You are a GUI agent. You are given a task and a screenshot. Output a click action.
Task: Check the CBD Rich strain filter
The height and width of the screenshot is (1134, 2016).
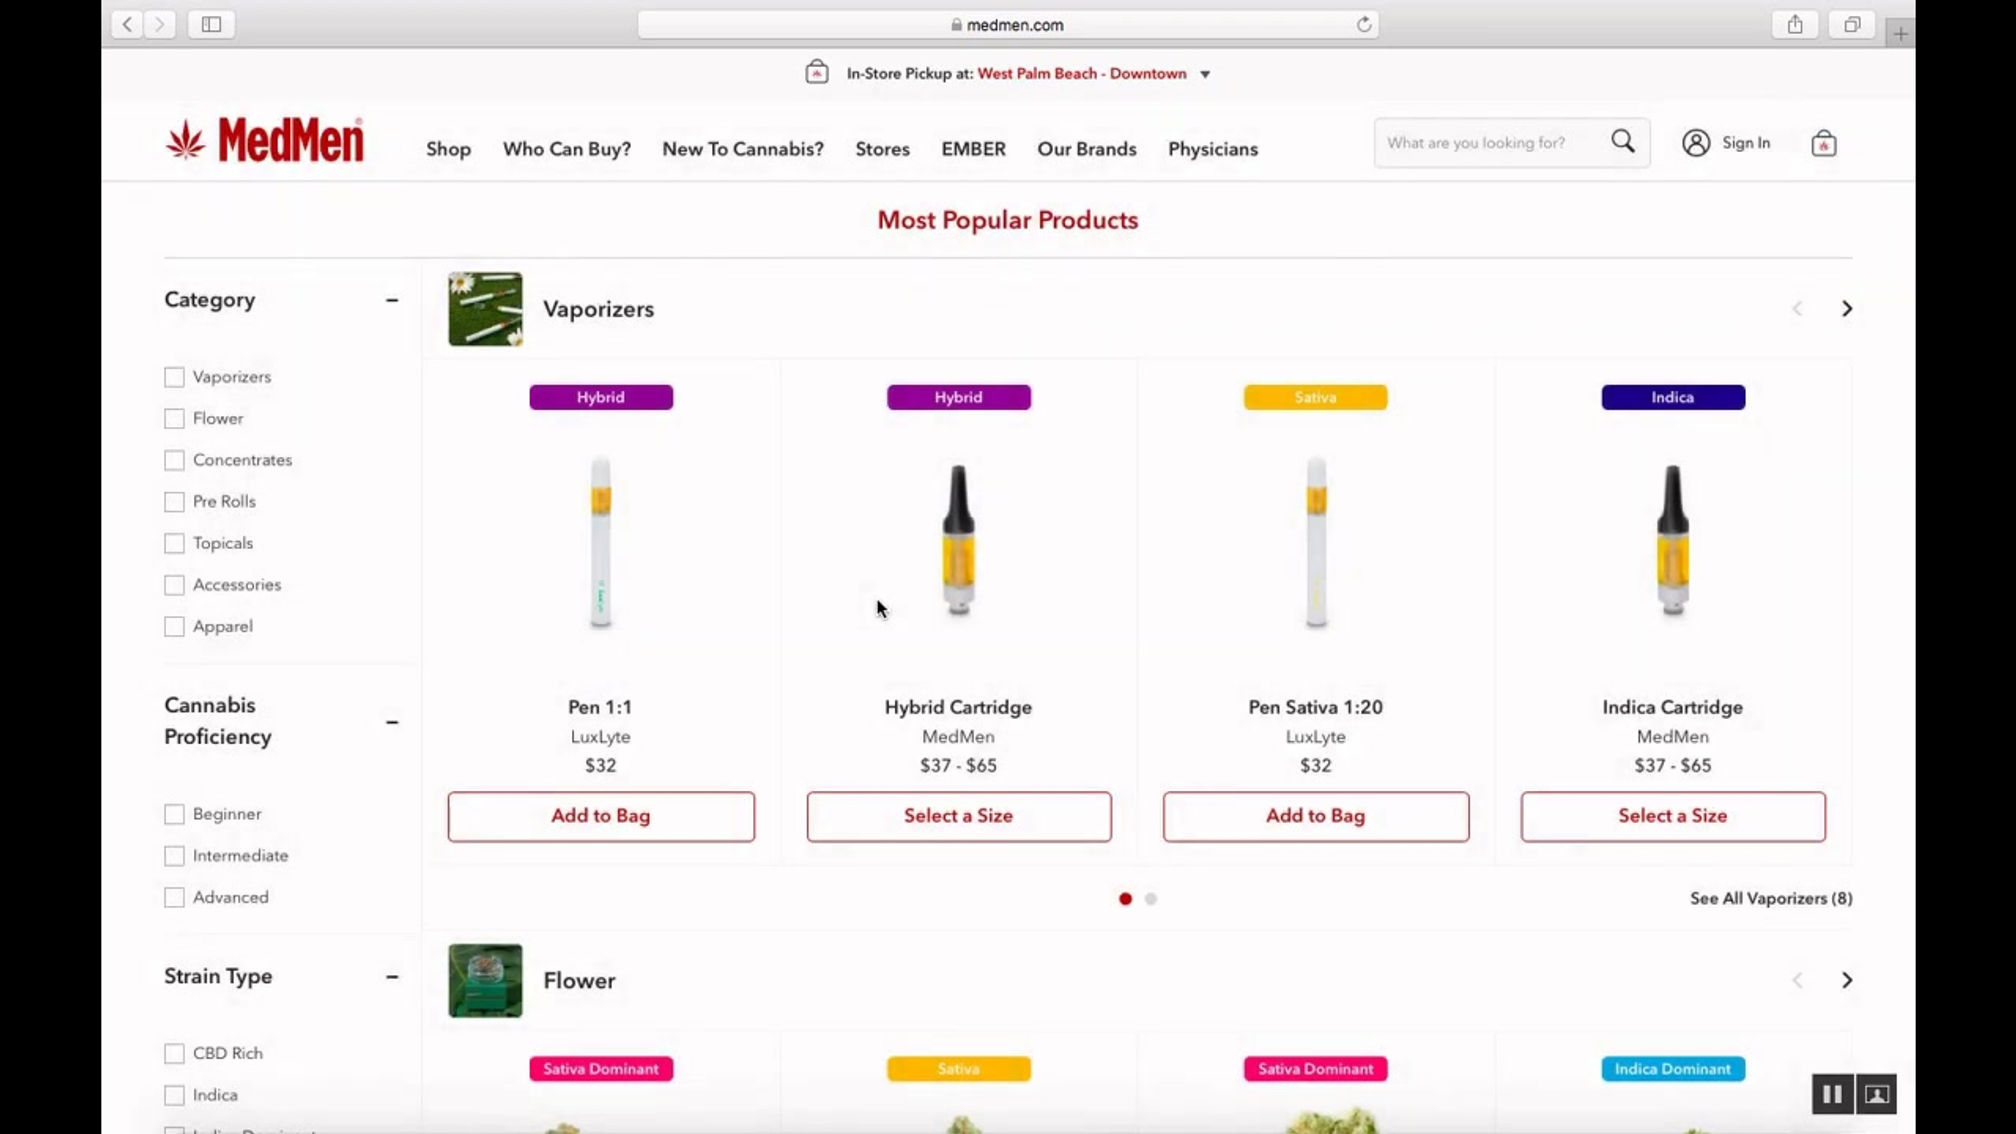coord(174,1053)
